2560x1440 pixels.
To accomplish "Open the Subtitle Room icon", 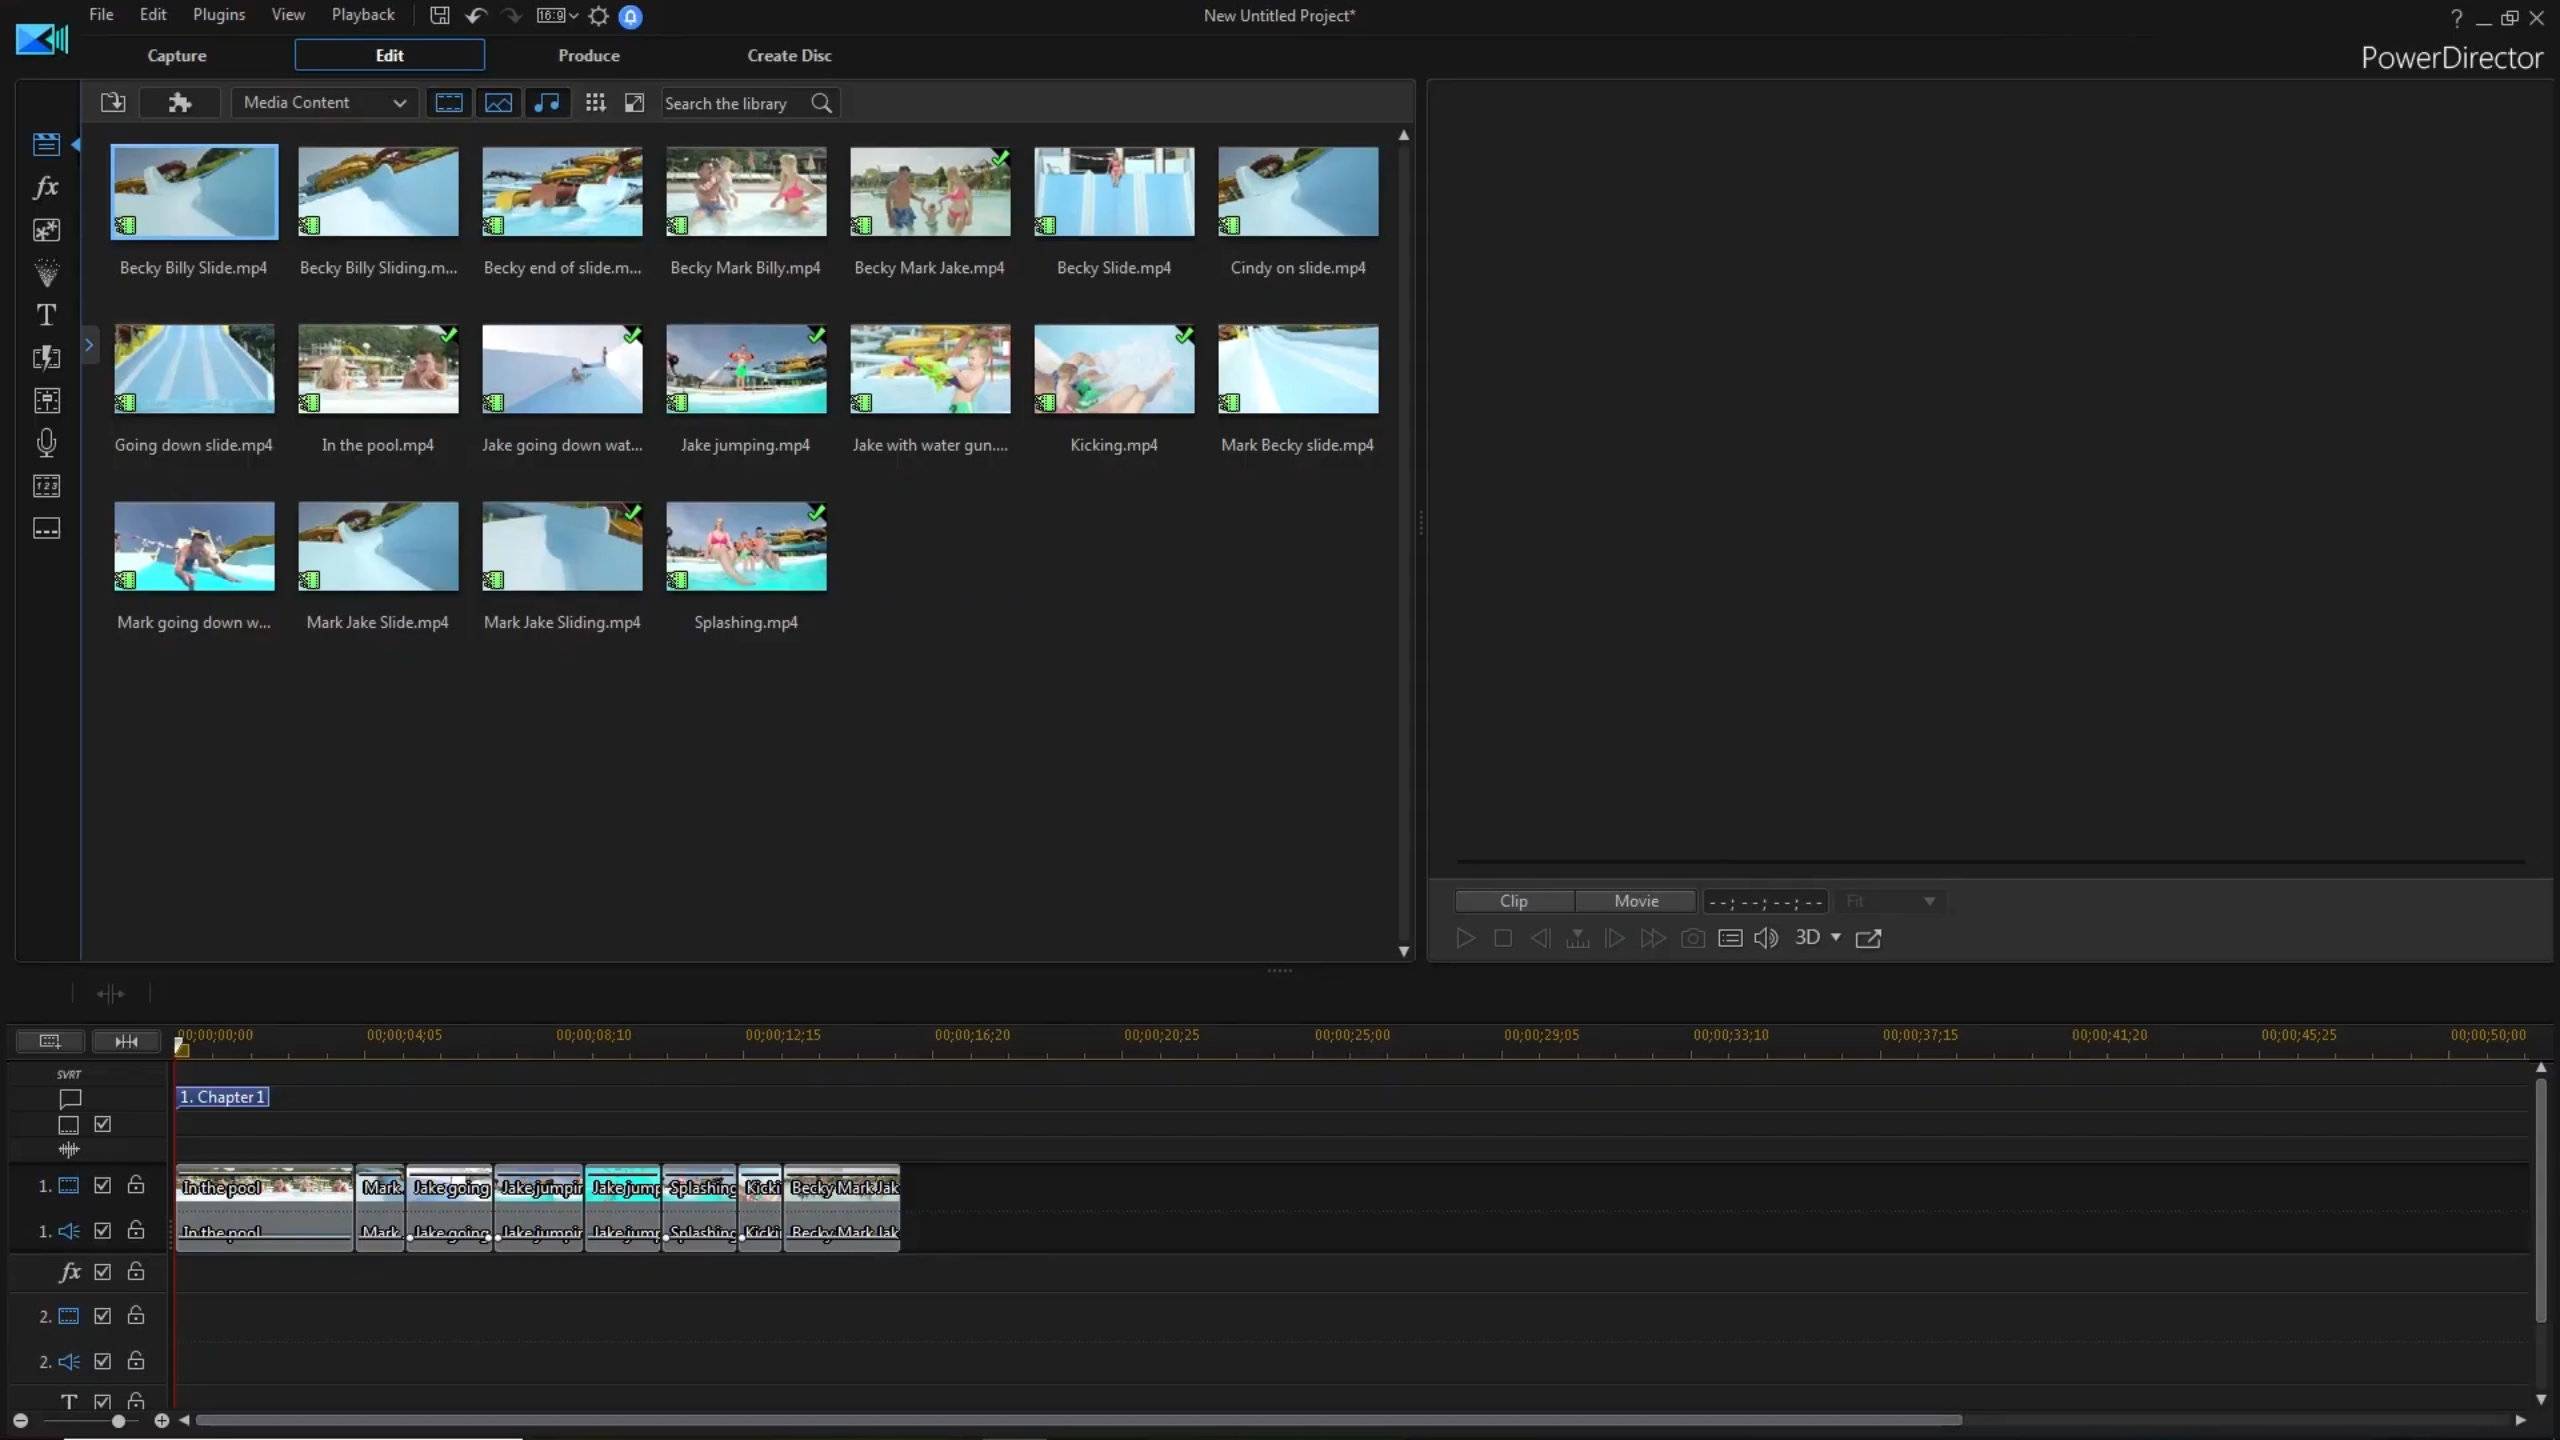I will click(x=46, y=528).
